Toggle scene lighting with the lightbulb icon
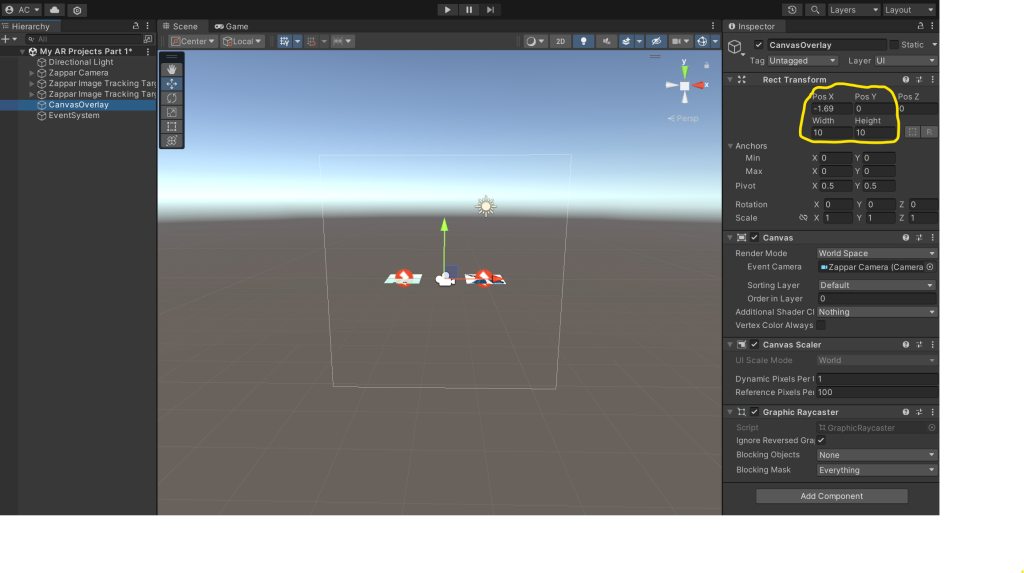The width and height of the screenshot is (1024, 573). pyautogui.click(x=584, y=41)
